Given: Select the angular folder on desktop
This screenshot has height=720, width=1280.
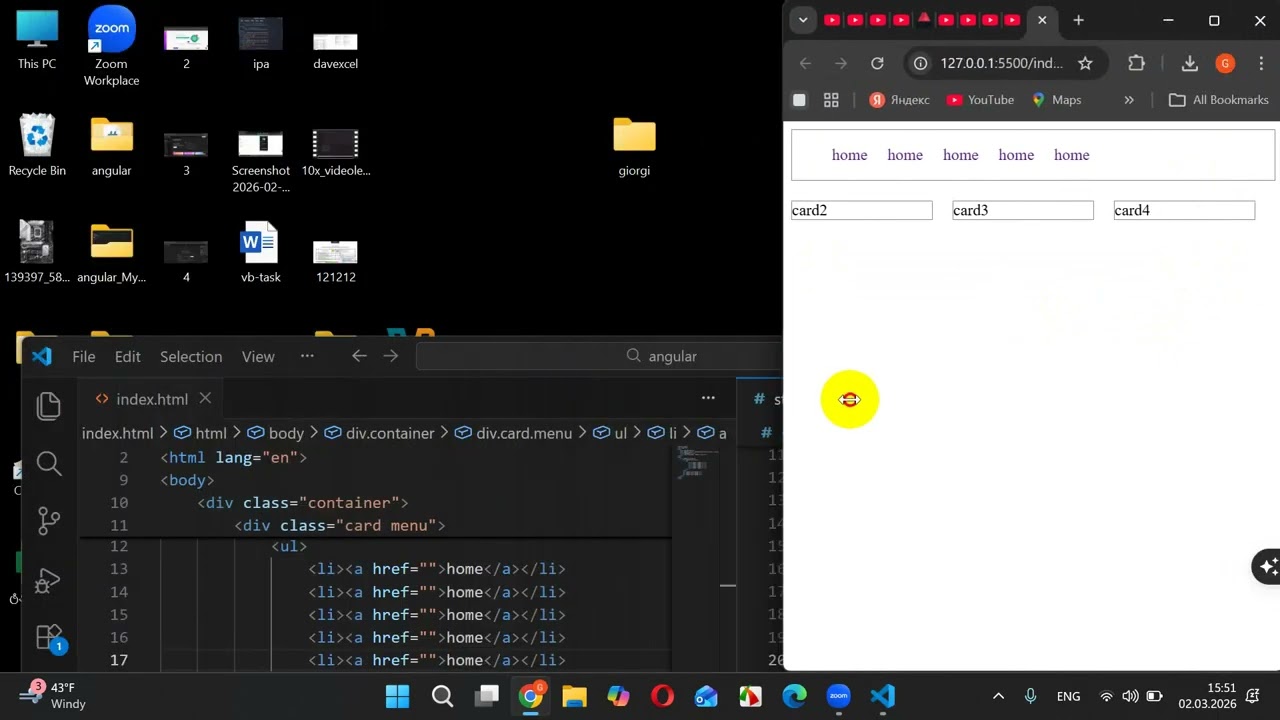Looking at the screenshot, I should coord(111,145).
